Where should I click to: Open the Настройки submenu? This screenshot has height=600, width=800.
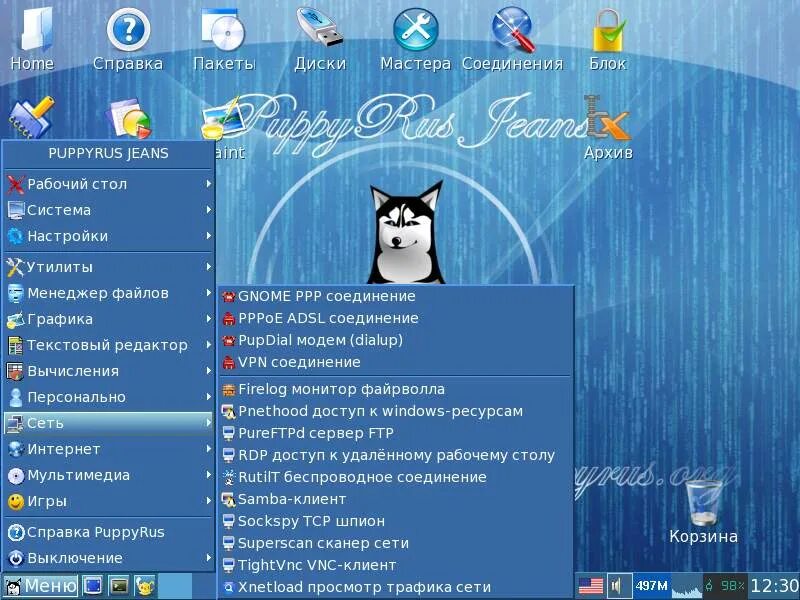(x=108, y=236)
